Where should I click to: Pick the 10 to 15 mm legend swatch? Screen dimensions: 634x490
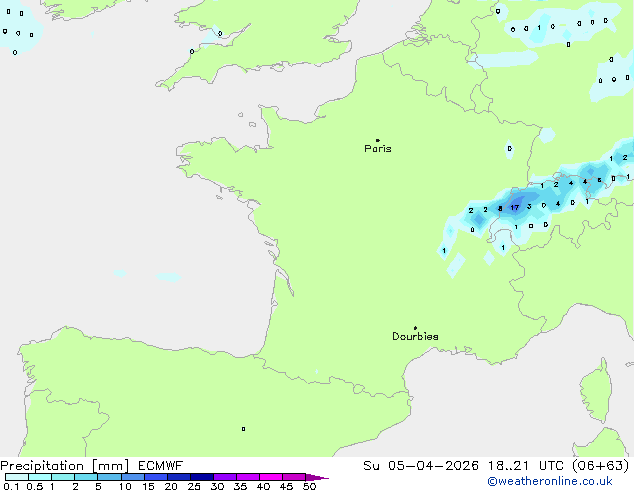pos(133,477)
